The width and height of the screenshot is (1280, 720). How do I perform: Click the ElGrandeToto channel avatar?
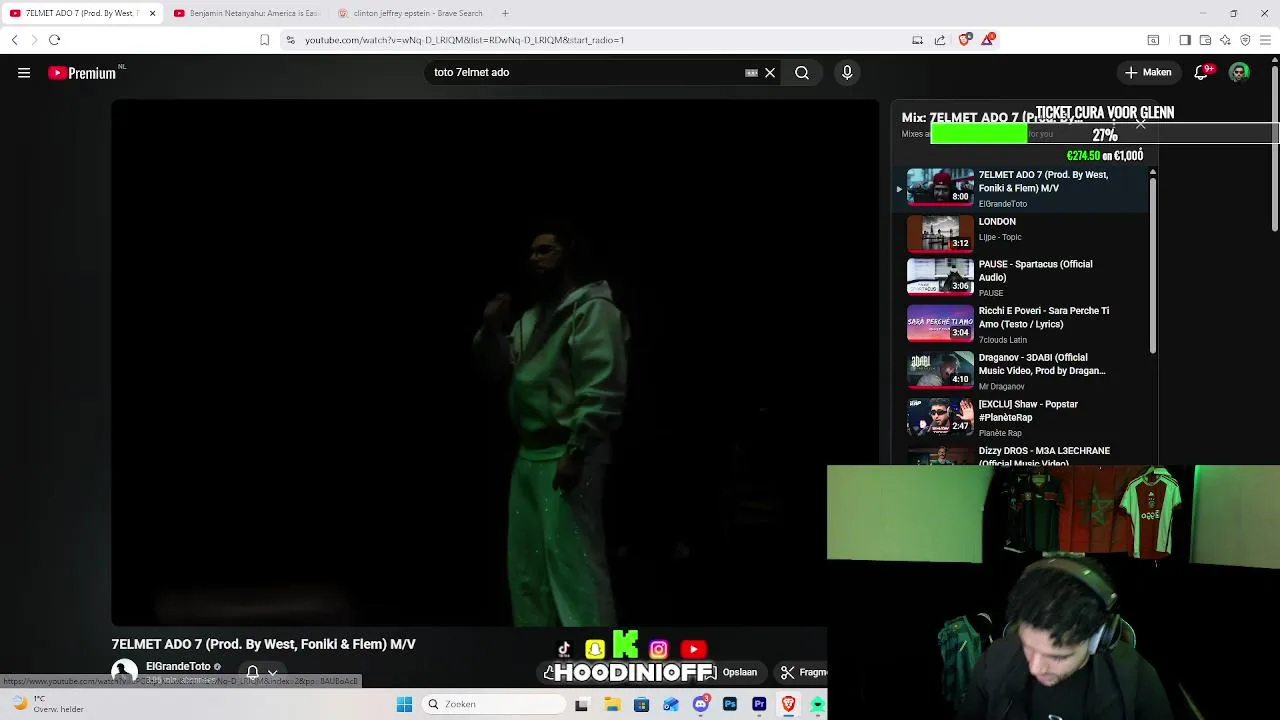[x=124, y=672]
